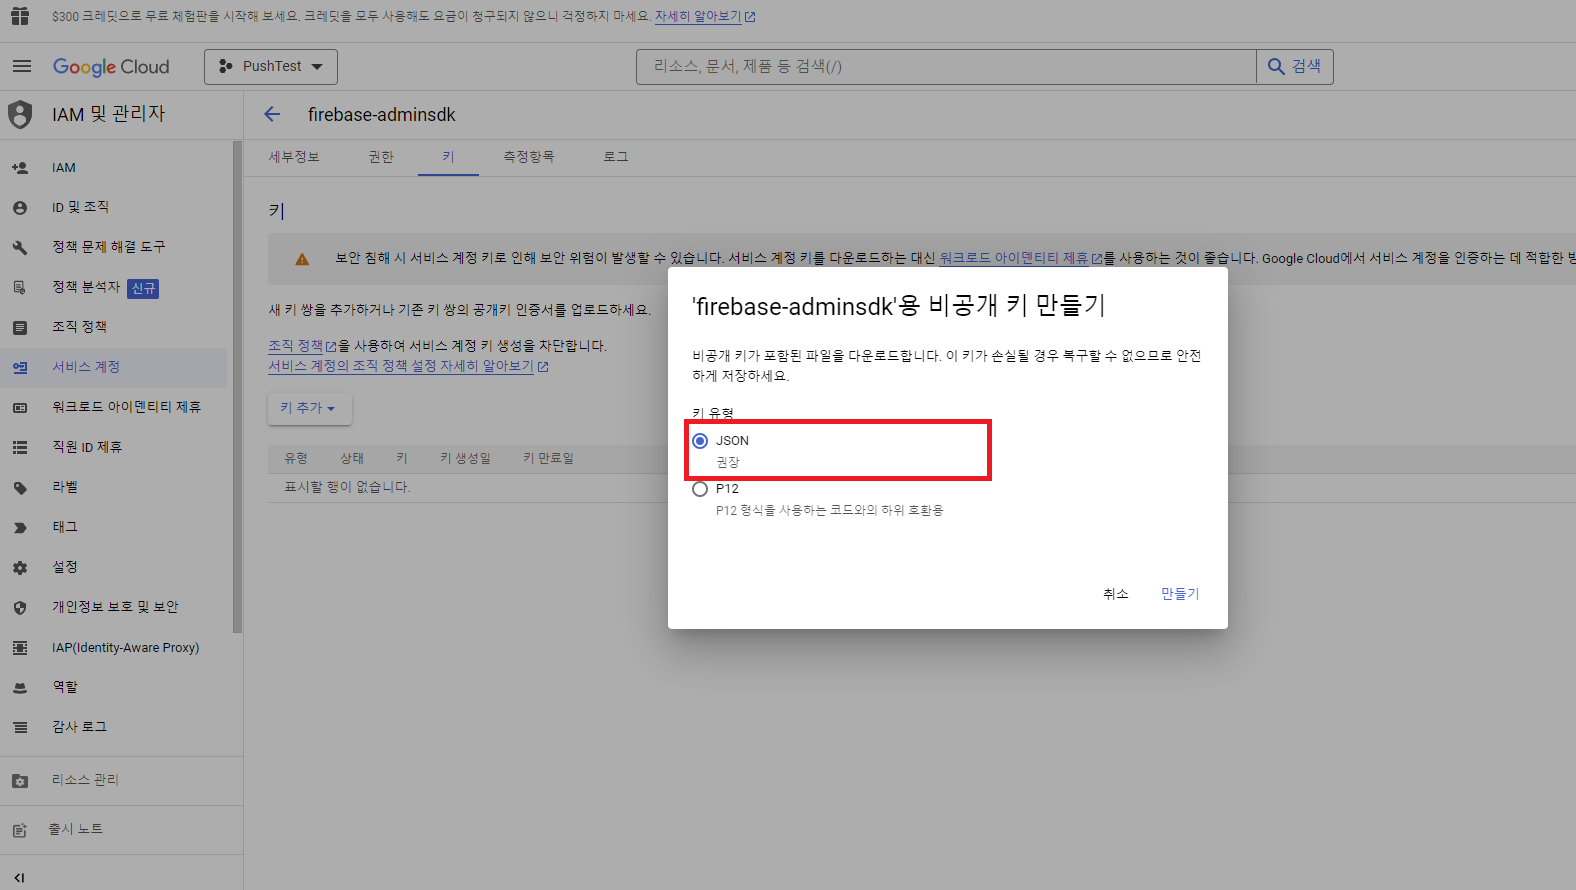Switch to the 세부정보 tab
Image resolution: width=1576 pixels, height=890 pixels.
point(294,157)
